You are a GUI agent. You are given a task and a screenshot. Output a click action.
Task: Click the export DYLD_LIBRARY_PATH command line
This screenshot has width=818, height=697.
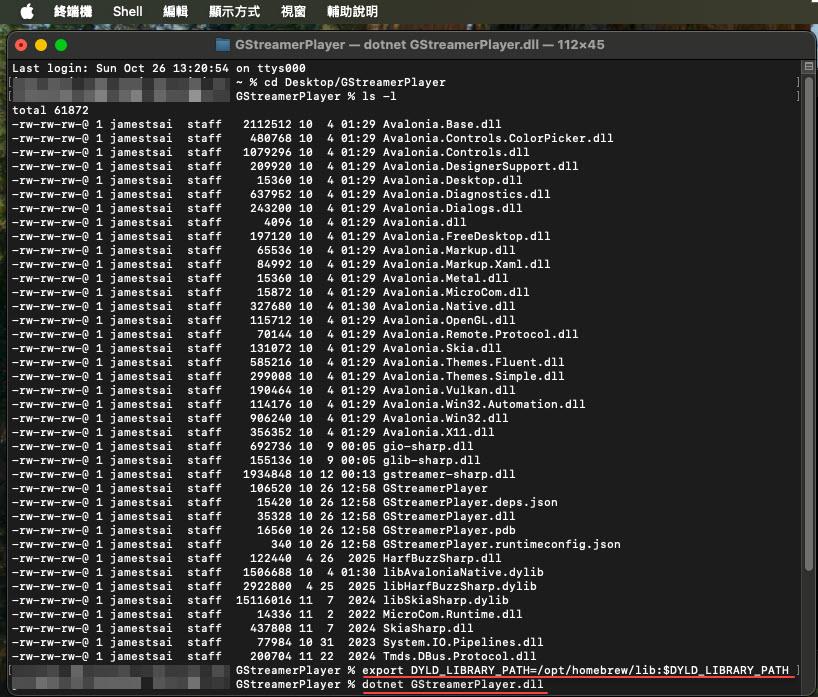click(579, 669)
